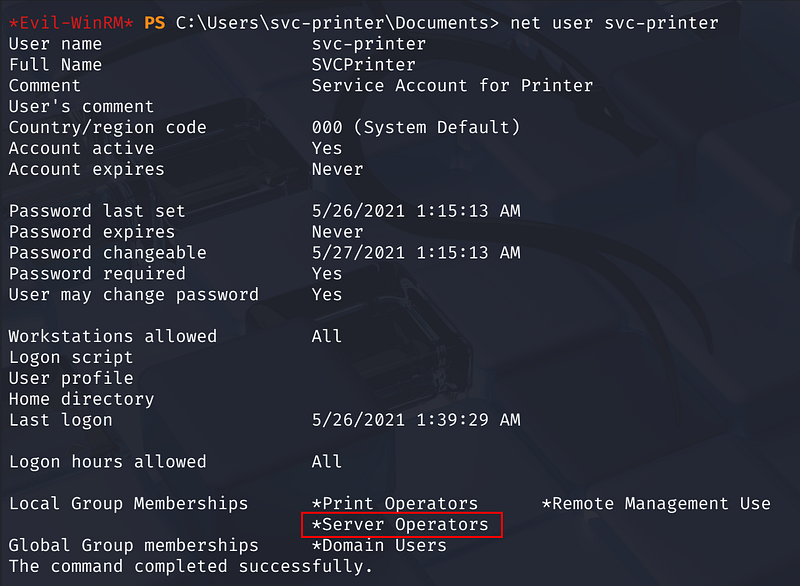
Task: Click 'Service Account for Printer' comment text
Action: pyautogui.click(x=452, y=86)
